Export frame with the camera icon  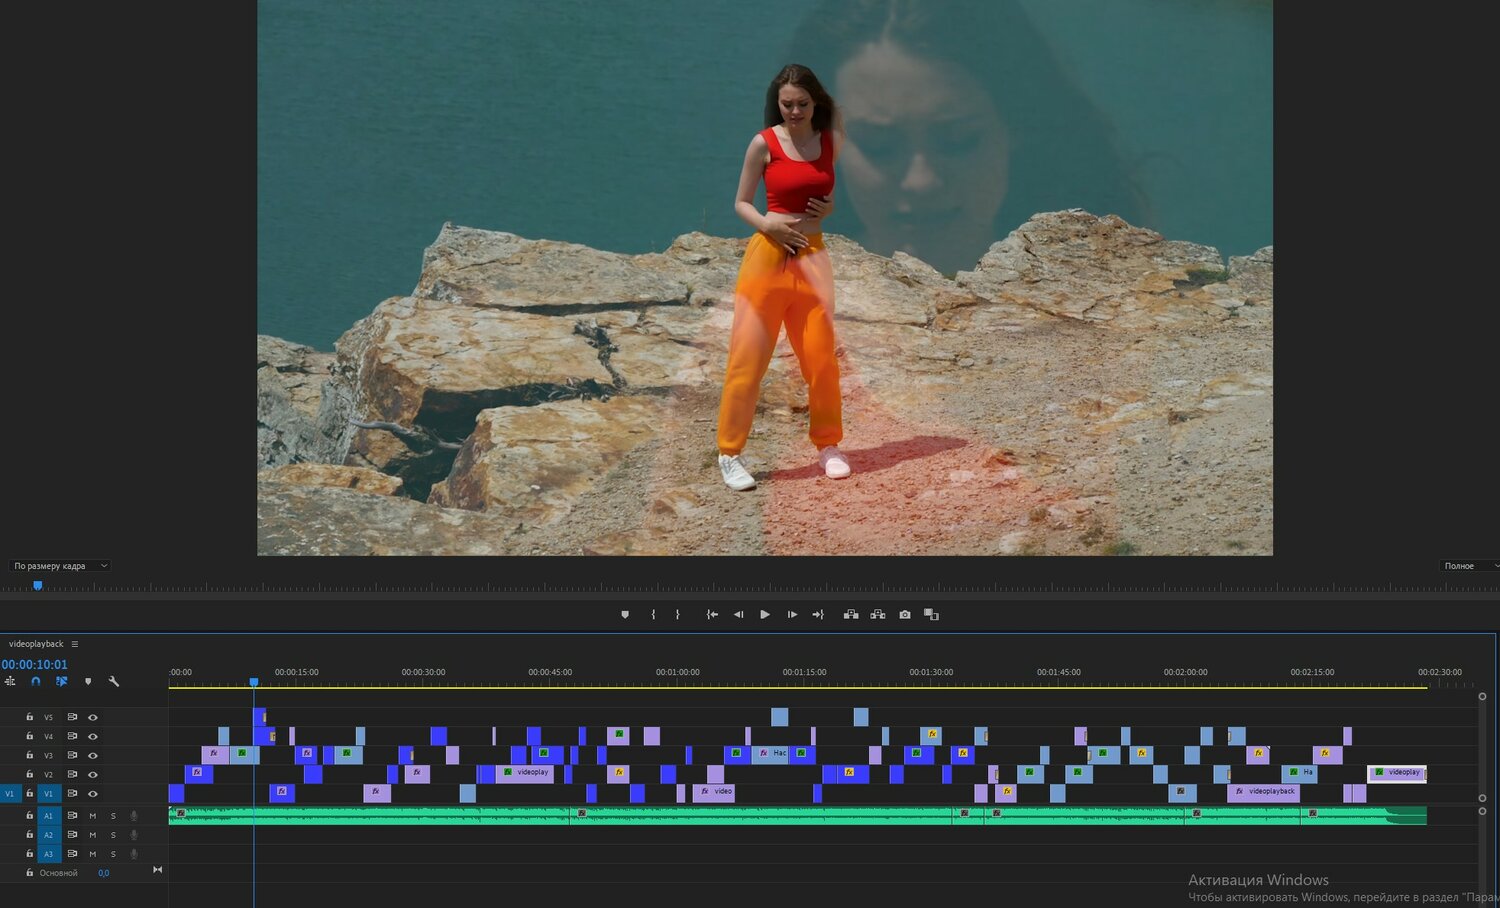(x=905, y=615)
